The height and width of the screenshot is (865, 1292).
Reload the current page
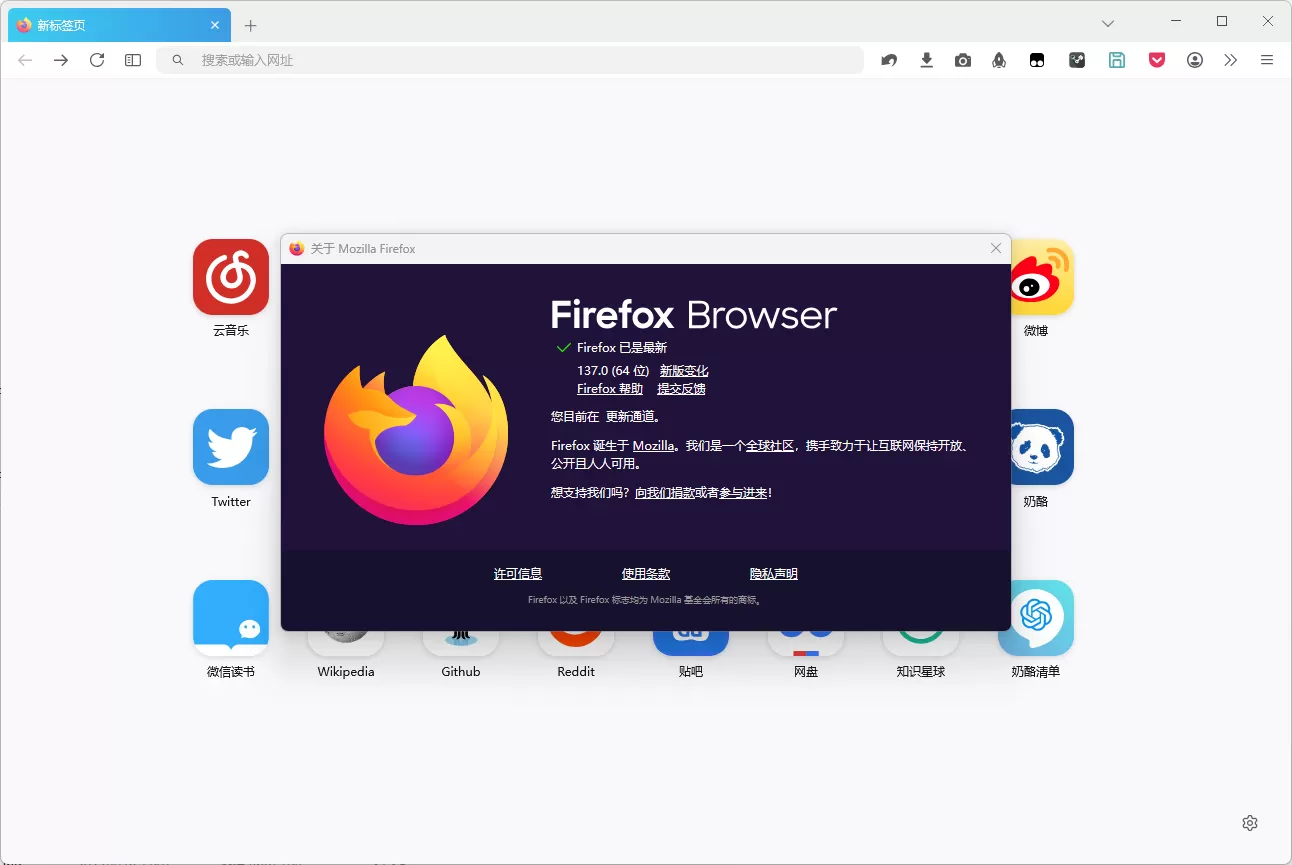tap(97, 60)
